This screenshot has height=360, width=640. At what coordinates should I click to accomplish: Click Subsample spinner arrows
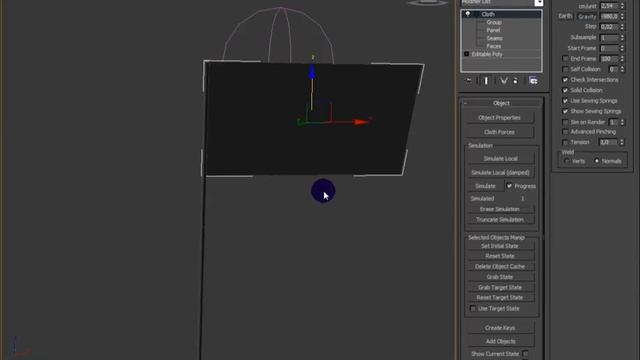click(x=622, y=38)
